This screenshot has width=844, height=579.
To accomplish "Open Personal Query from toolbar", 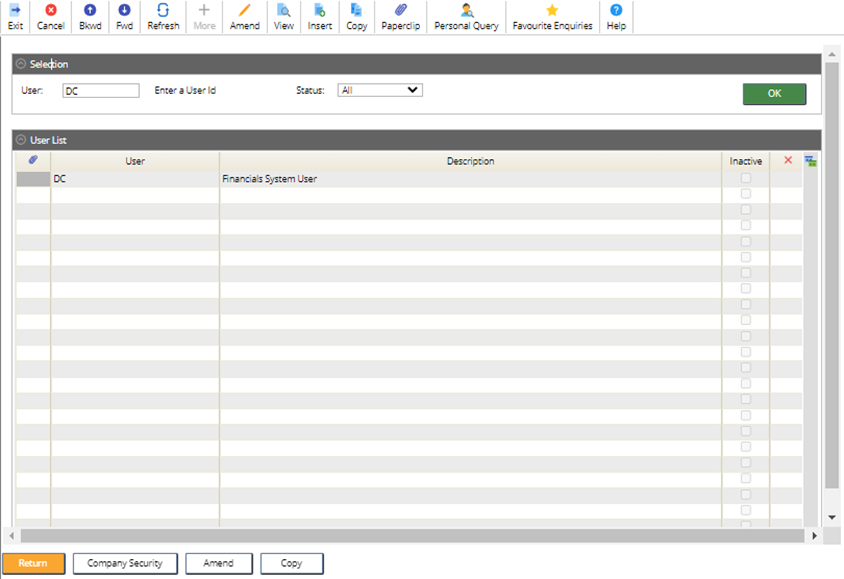I will (466, 11).
